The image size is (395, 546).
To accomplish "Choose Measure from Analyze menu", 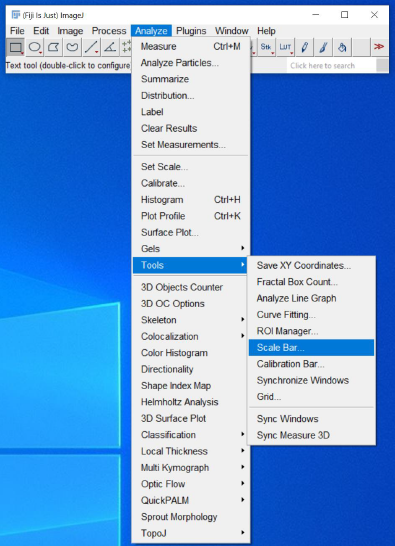I will point(191,46).
